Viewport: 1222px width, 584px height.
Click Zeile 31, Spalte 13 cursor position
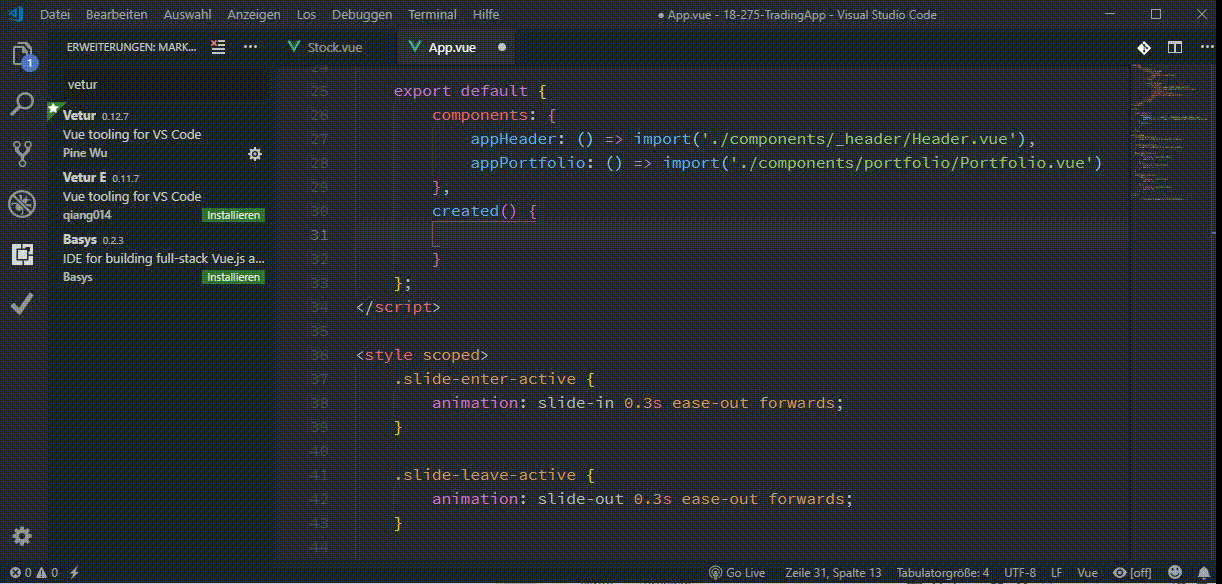[x=833, y=573]
